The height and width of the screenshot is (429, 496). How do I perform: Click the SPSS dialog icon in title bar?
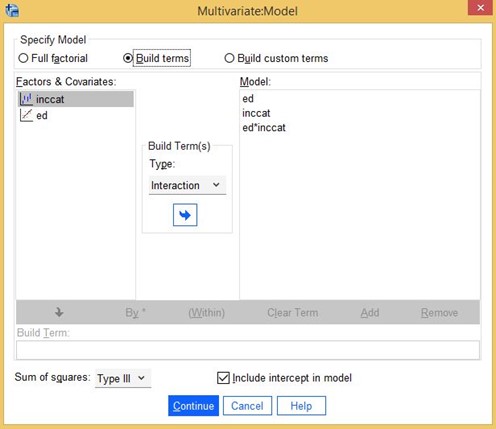tap(12, 10)
